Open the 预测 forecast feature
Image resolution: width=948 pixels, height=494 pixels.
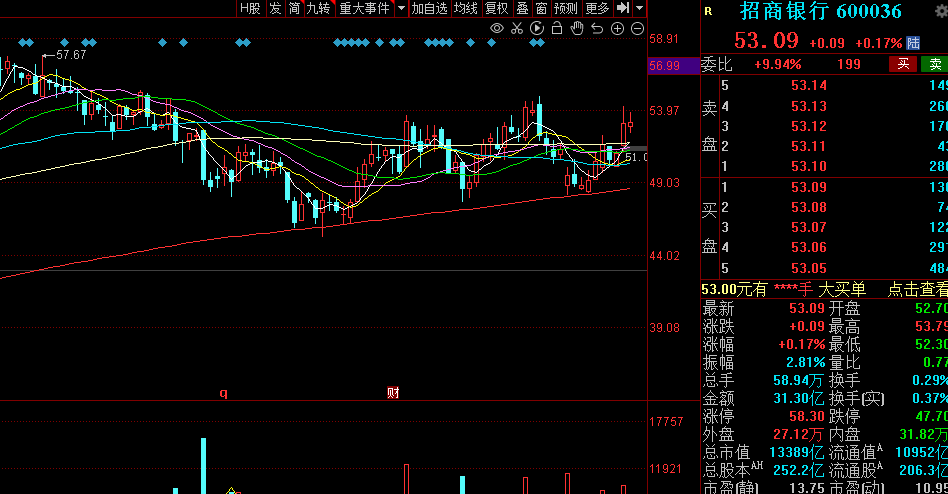[x=566, y=8]
